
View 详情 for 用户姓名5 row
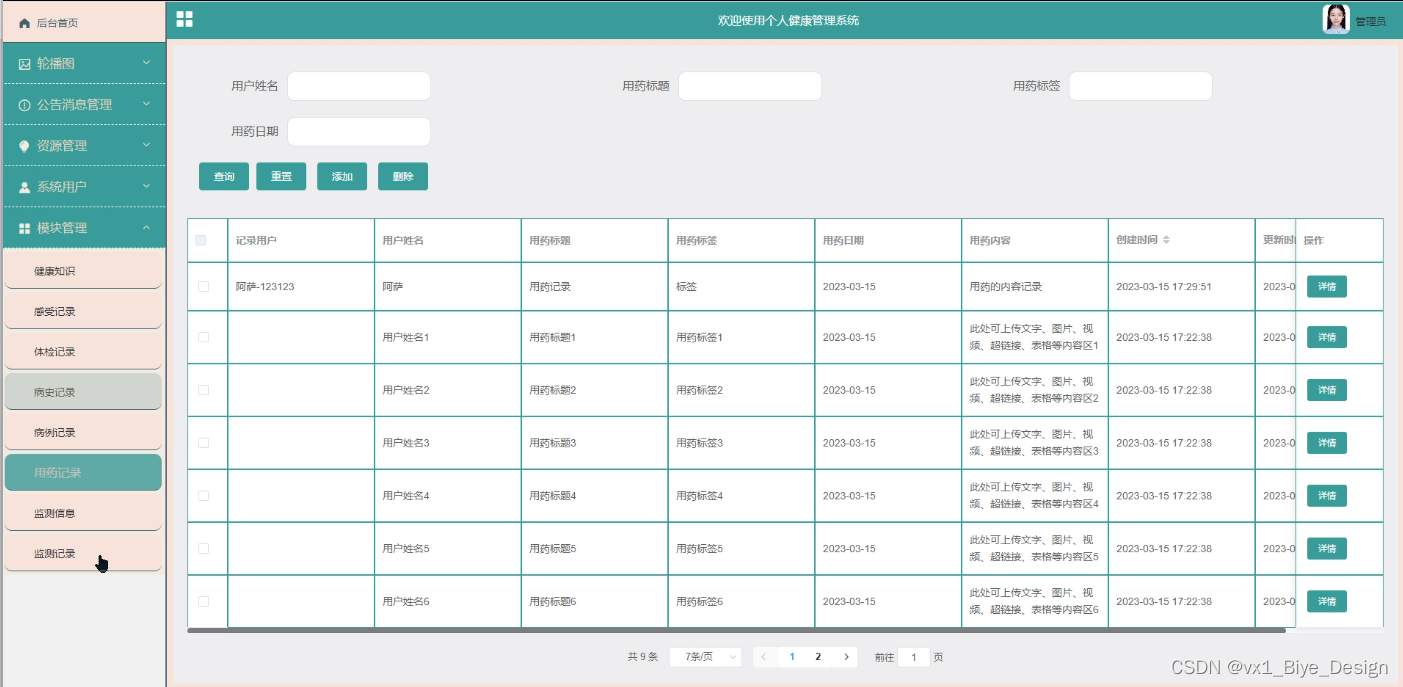(x=1327, y=548)
